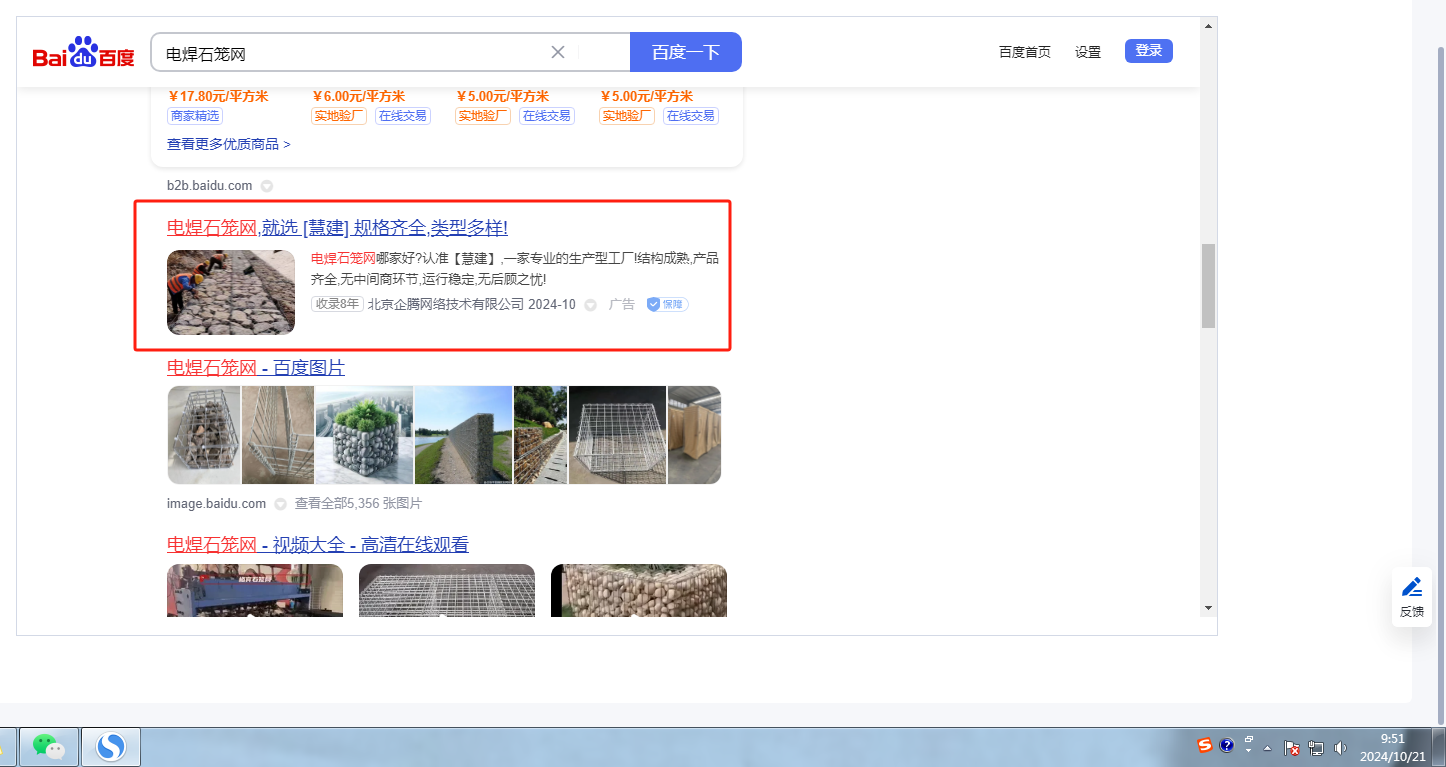This screenshot has height=767, width=1446.
Task: Open the 百度首页 link
Action: 1025,52
